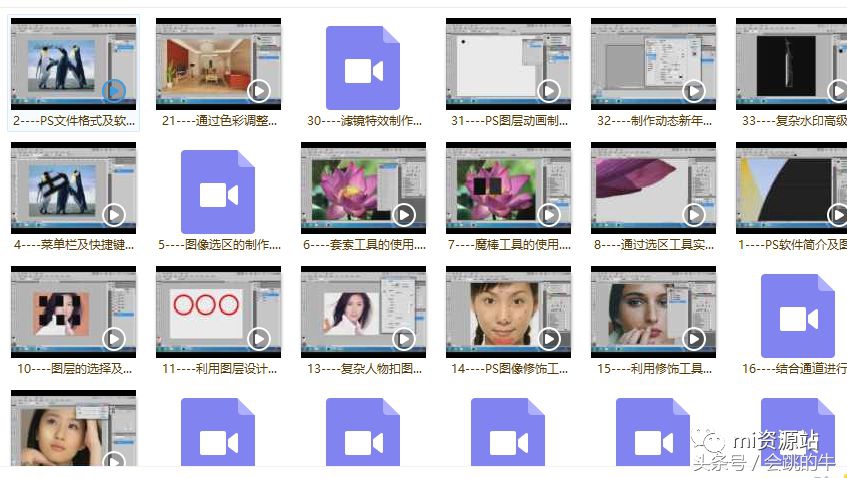Select the woman thumbnail of 13----复杂人物扣图

coord(363,312)
